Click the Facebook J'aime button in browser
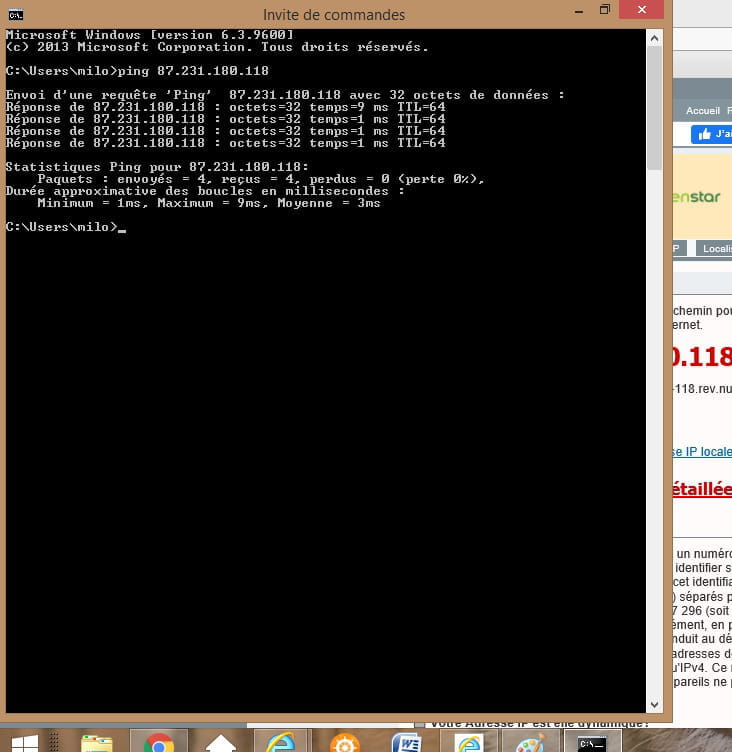The width and height of the screenshot is (732, 752). pyautogui.click(x=711, y=134)
